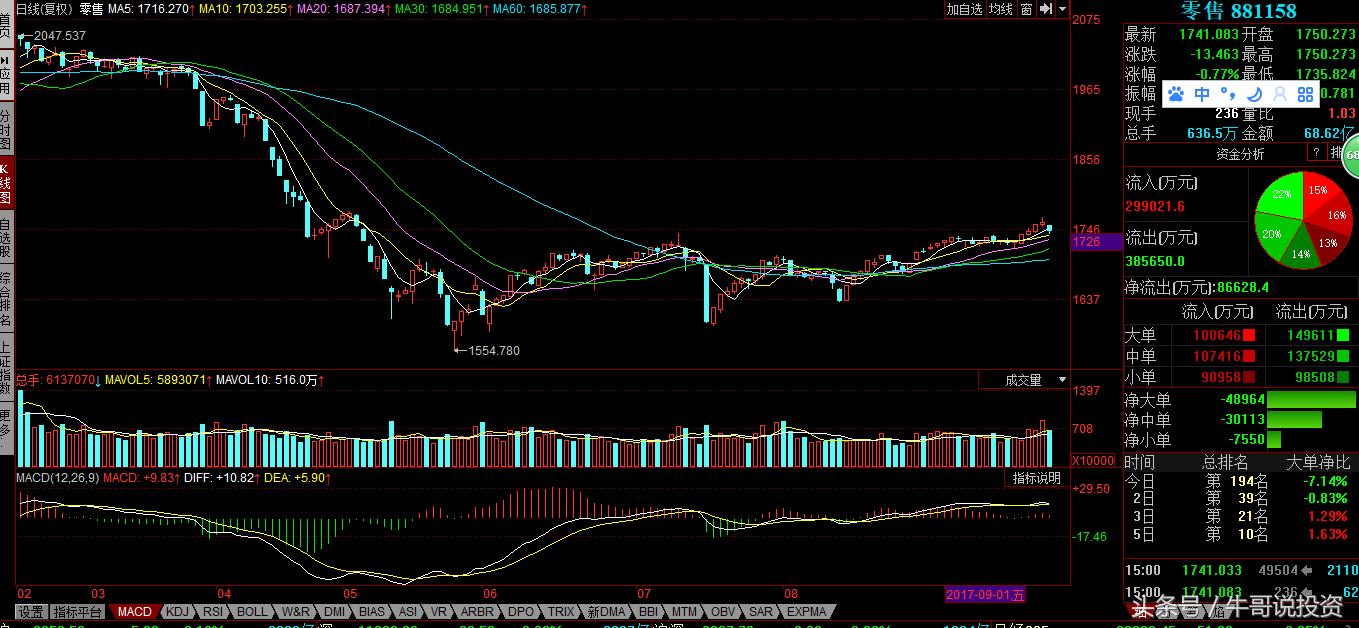Viewport: 1359px width, 628px height.
Task: Open the 自选股 watchlist sidebar tab
Action: pos(6,236)
